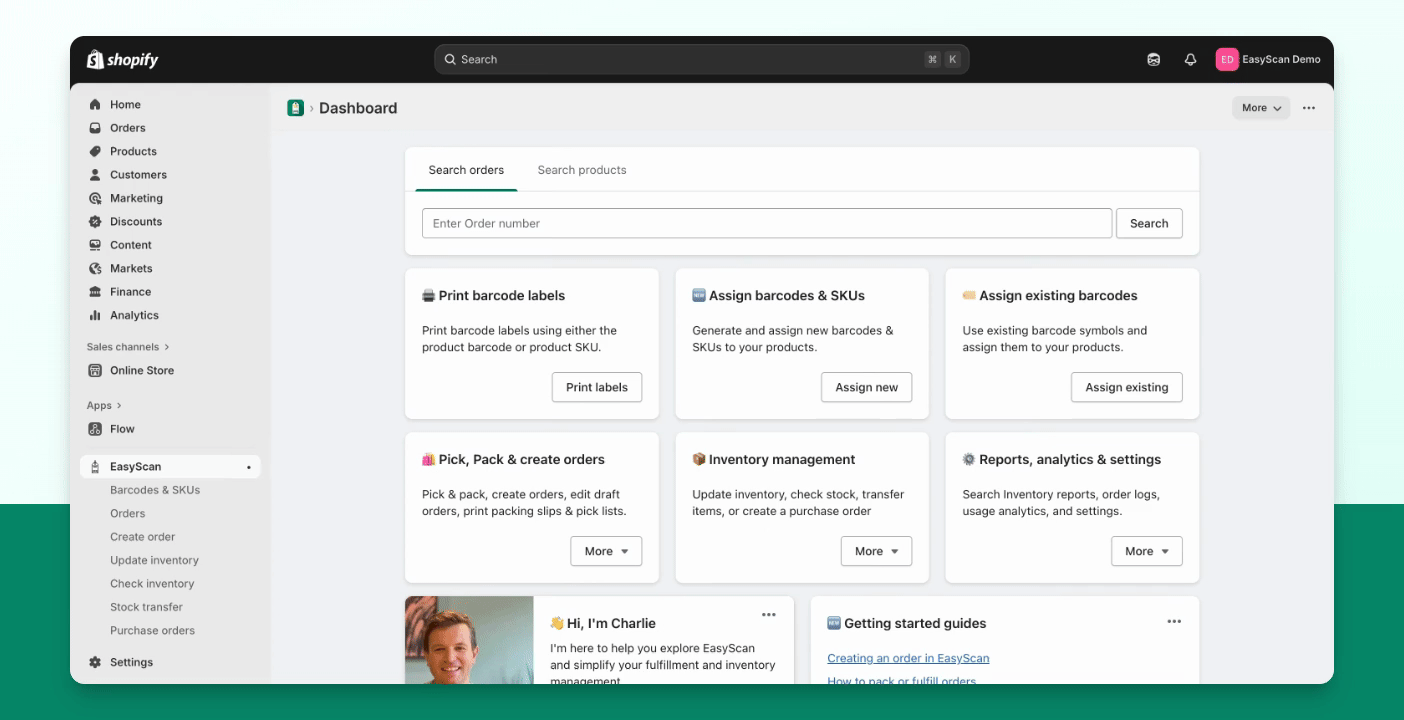Open three-dot menu on Charlie card
The width and height of the screenshot is (1404, 720).
point(768,615)
